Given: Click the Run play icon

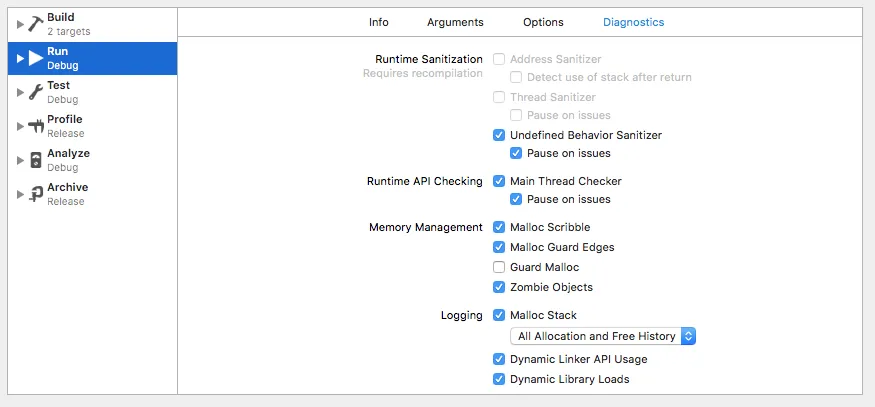Looking at the screenshot, I should (x=36, y=58).
